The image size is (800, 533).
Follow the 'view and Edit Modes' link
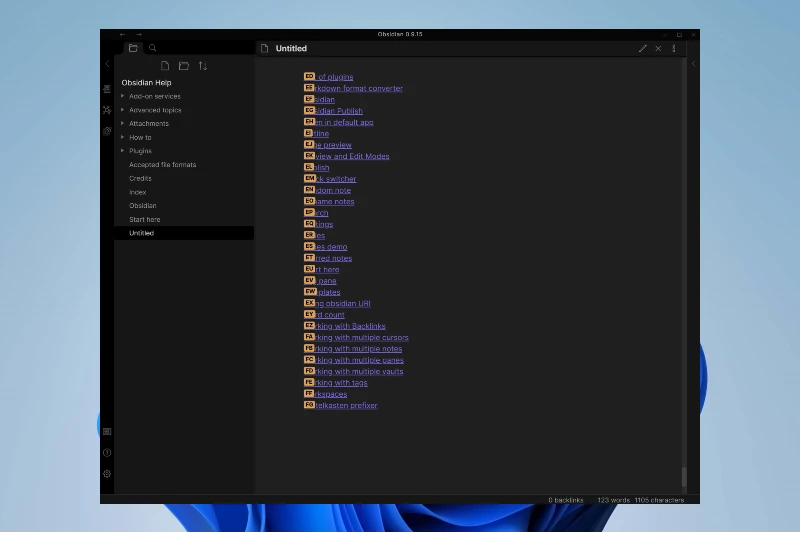(x=353, y=156)
